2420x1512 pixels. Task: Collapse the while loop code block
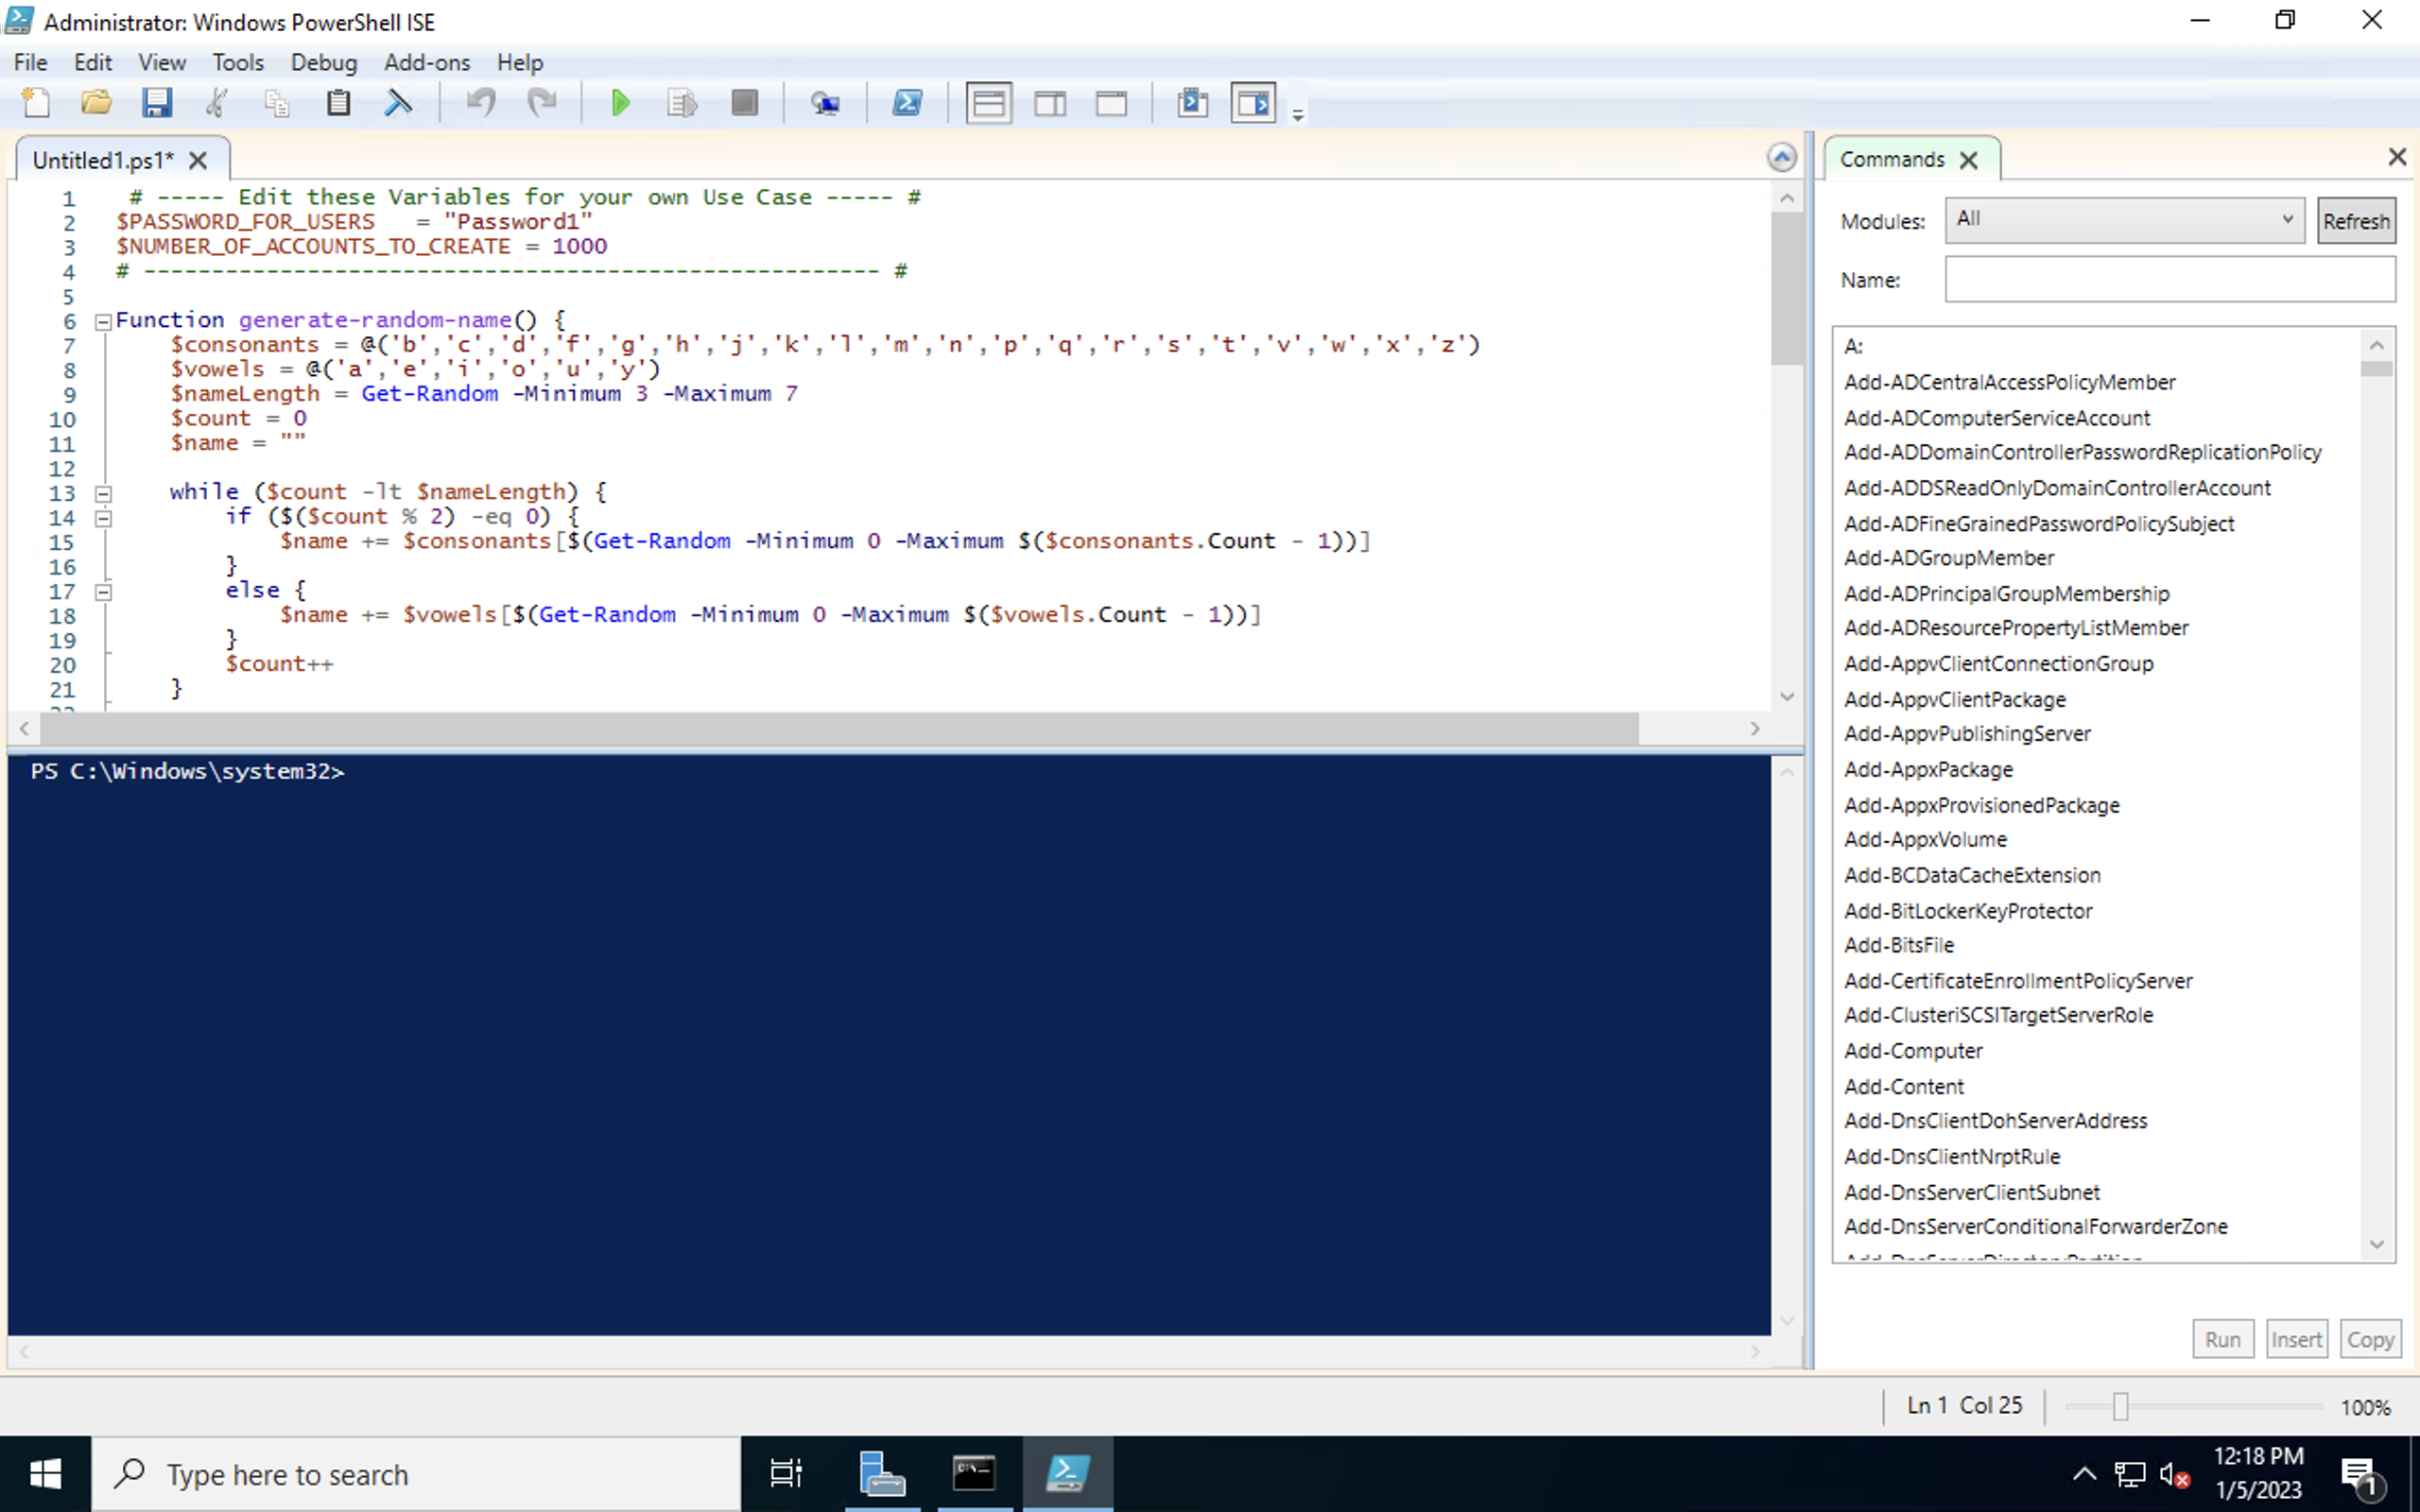pyautogui.click(x=102, y=494)
